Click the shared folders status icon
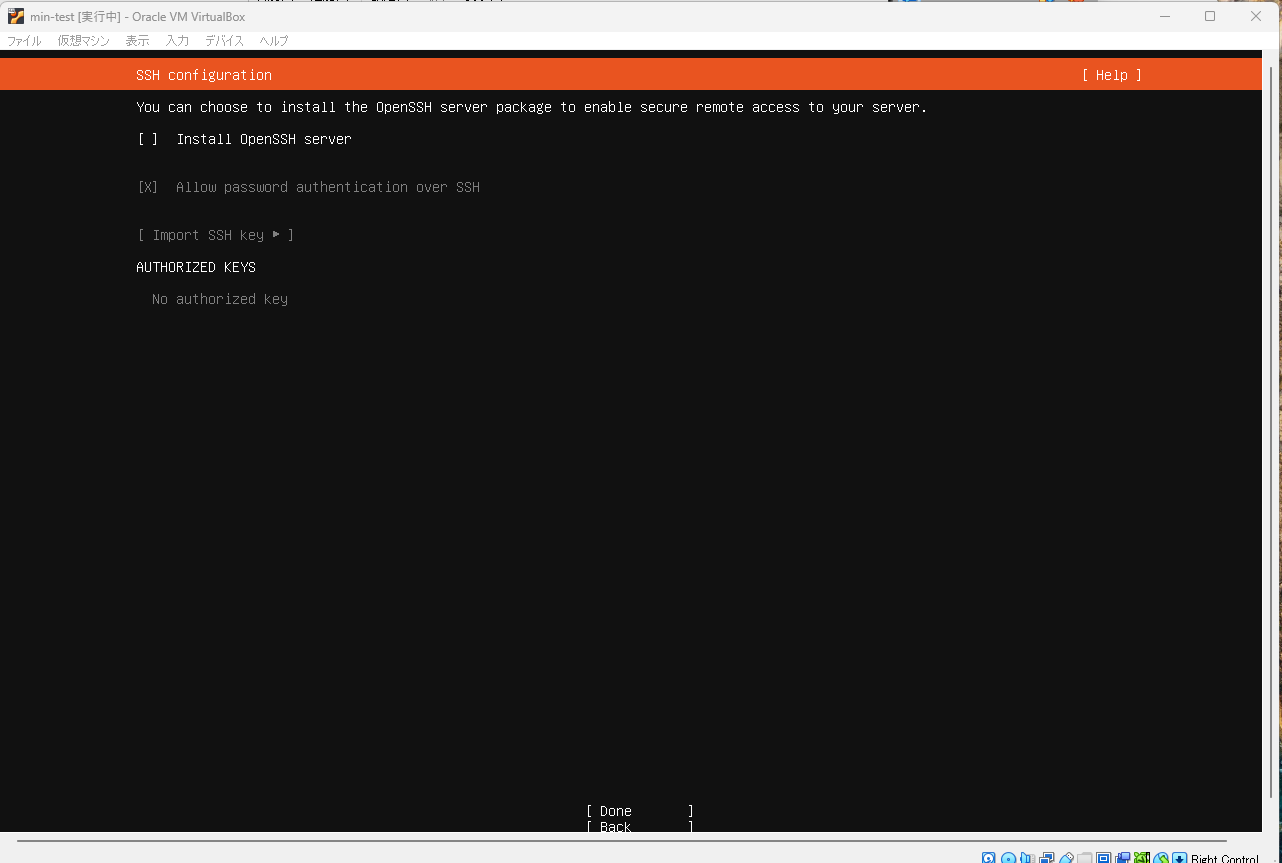The height and width of the screenshot is (863, 1282). [1084, 857]
